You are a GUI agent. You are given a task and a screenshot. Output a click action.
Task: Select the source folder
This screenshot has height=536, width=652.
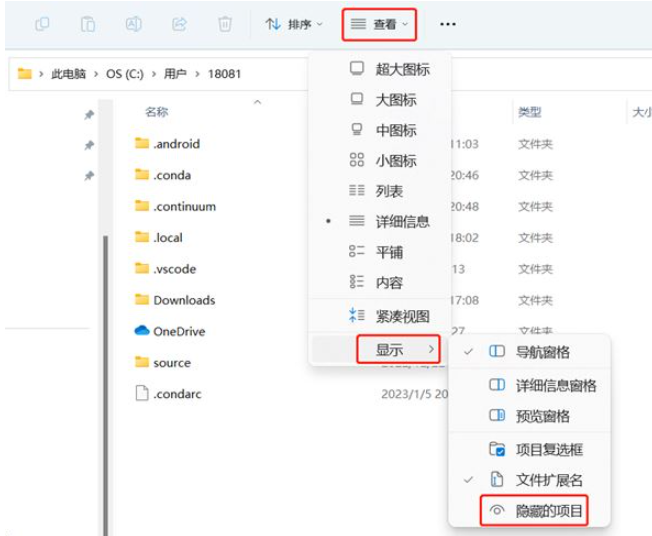pos(163,363)
